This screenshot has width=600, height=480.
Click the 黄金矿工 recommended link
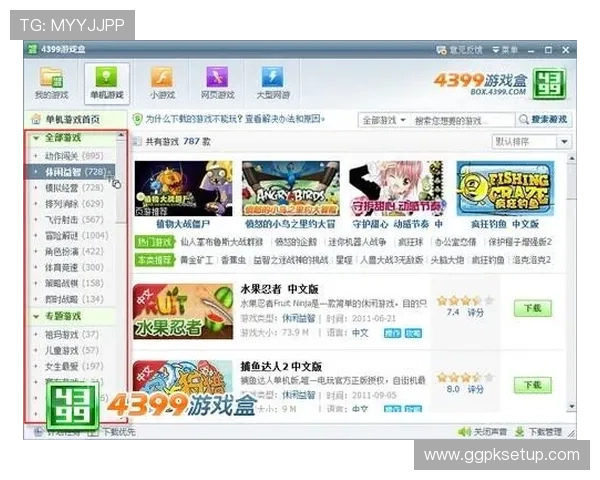(x=196, y=260)
